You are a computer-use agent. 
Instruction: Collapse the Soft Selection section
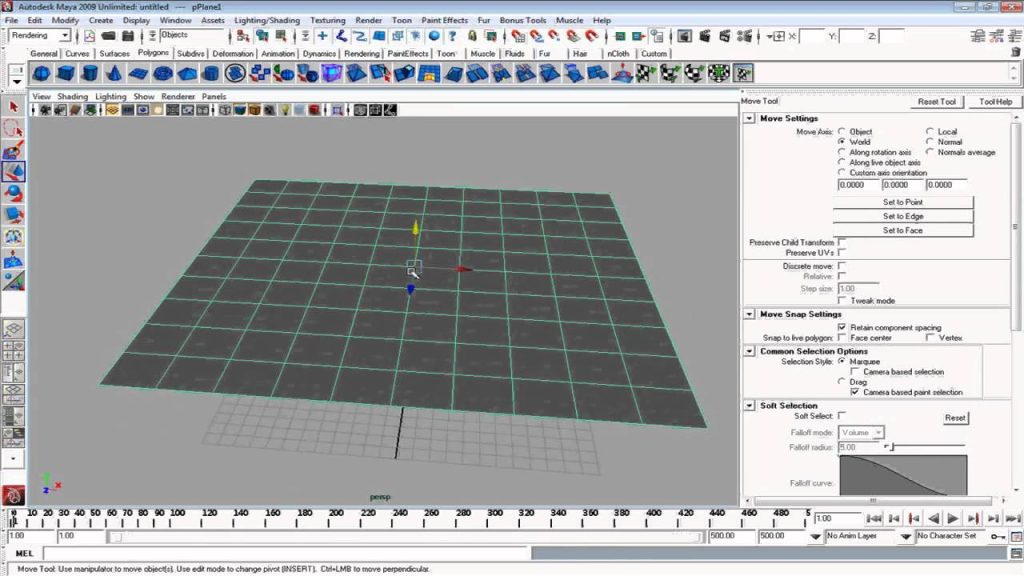[749, 406]
